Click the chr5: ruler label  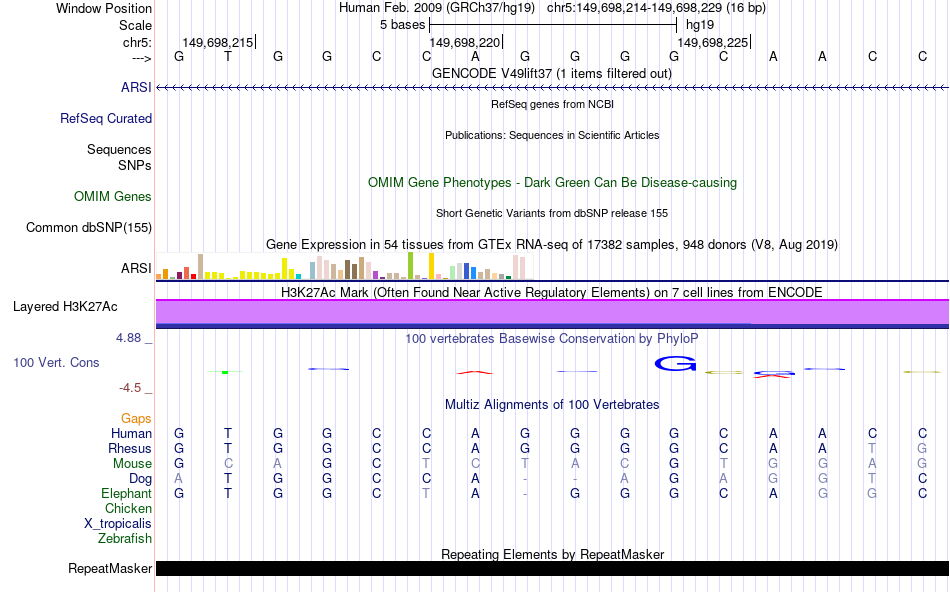click(137, 42)
